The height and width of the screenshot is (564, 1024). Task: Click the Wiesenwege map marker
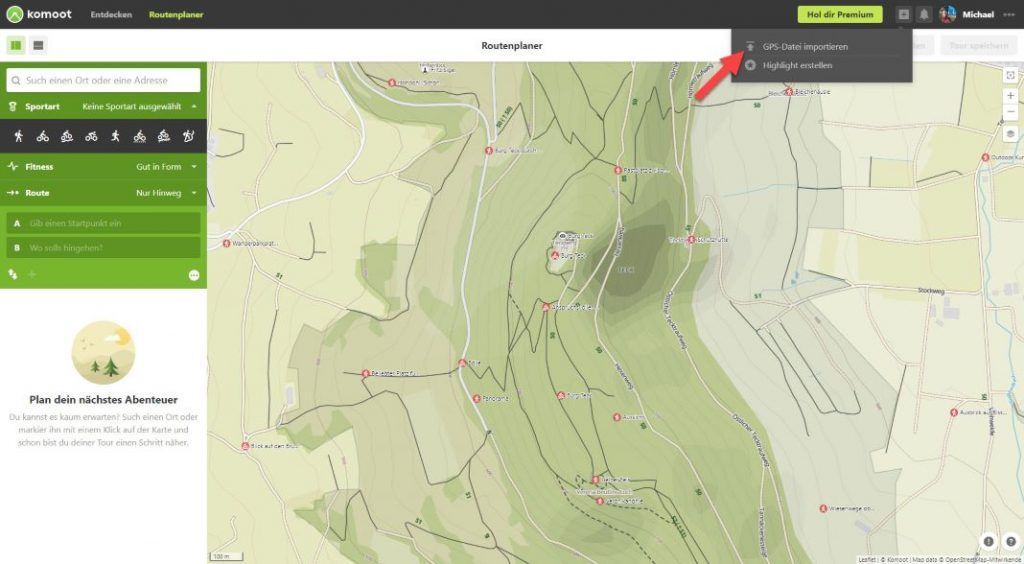[824, 508]
